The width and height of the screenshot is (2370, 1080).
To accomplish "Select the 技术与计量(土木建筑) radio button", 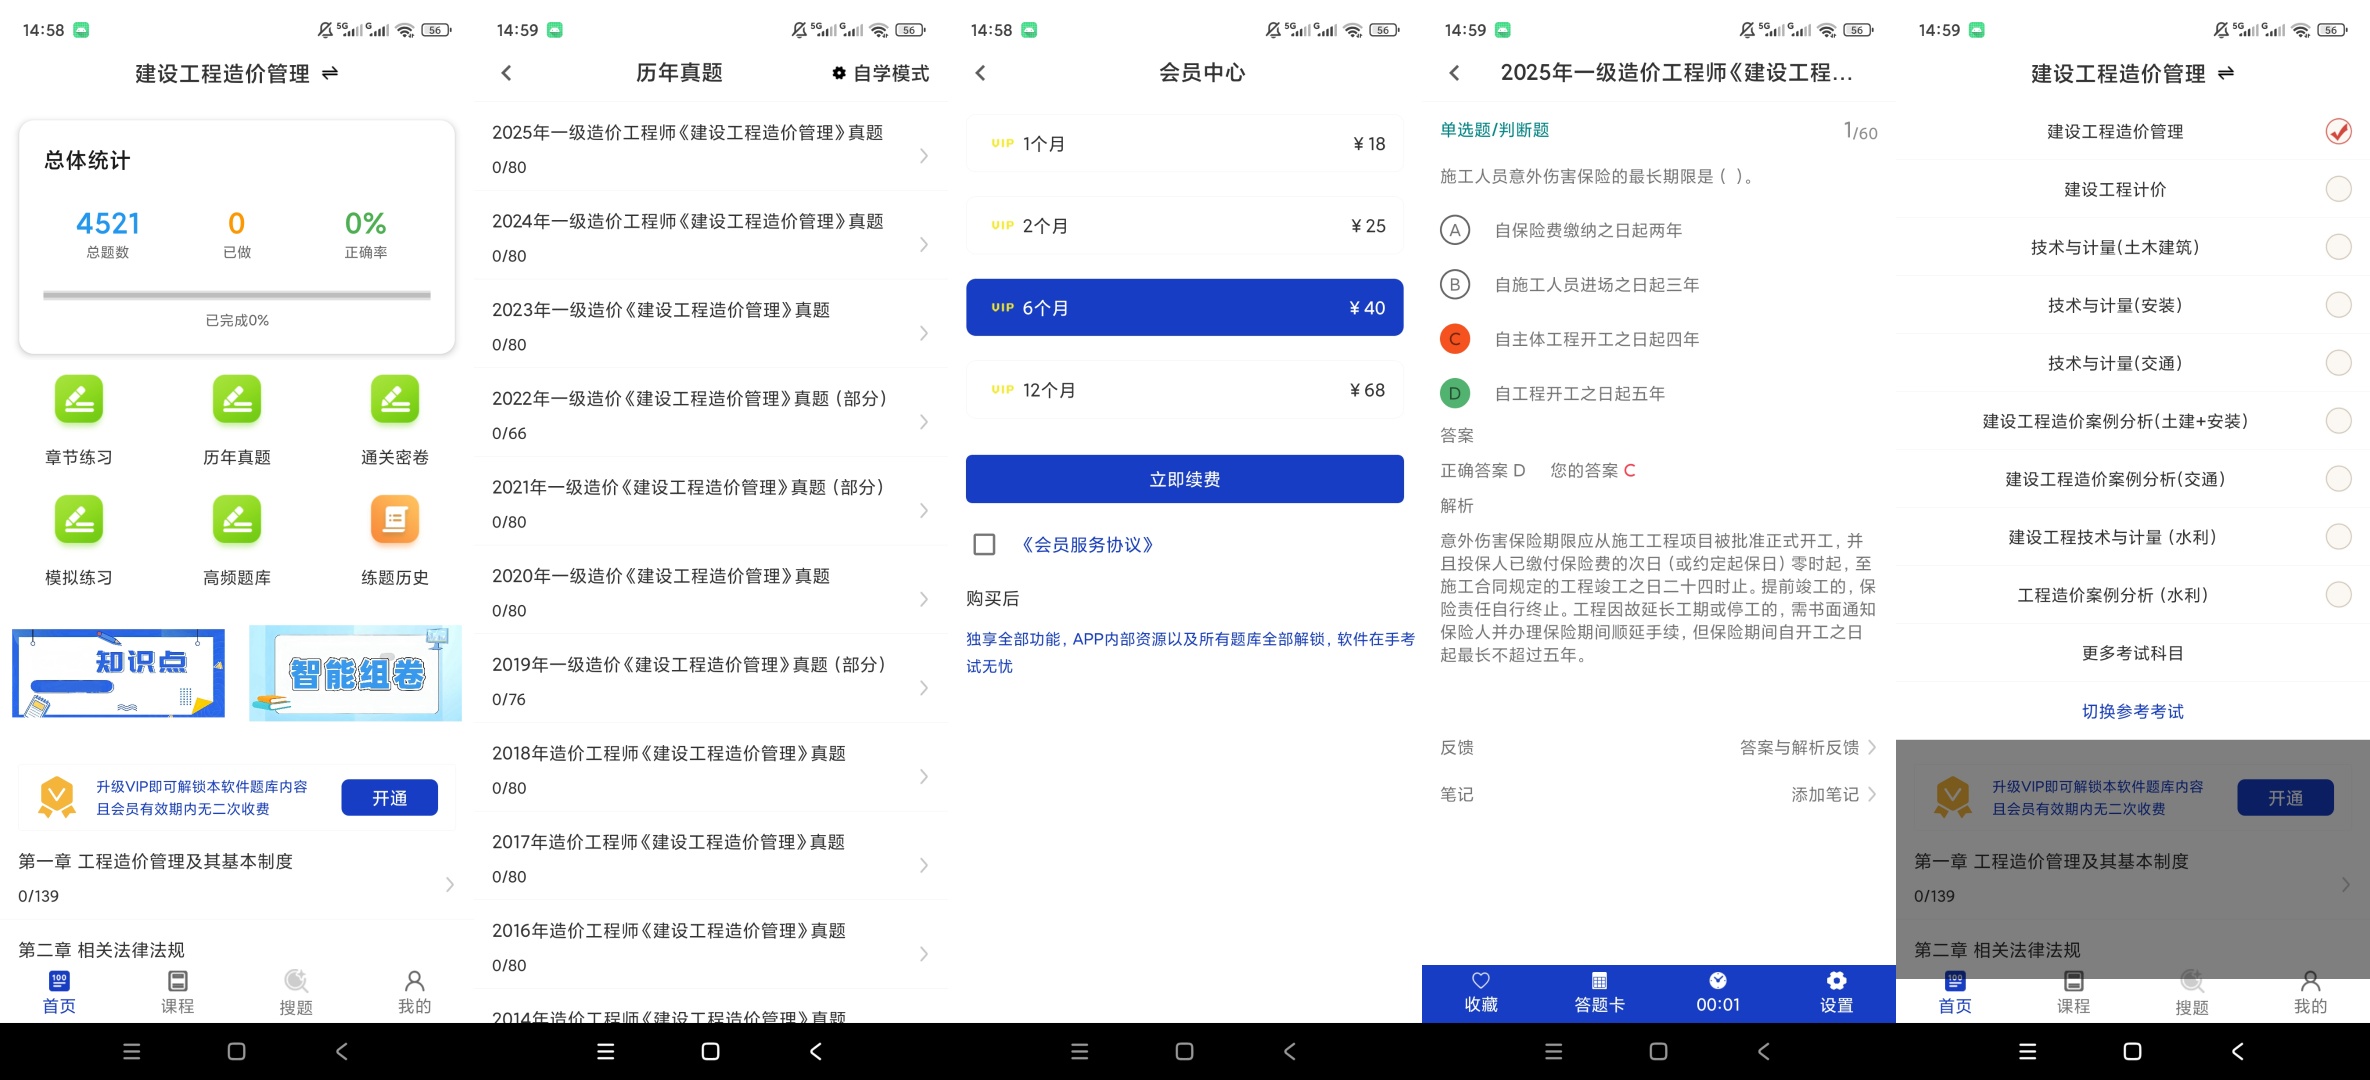I will click(2338, 247).
